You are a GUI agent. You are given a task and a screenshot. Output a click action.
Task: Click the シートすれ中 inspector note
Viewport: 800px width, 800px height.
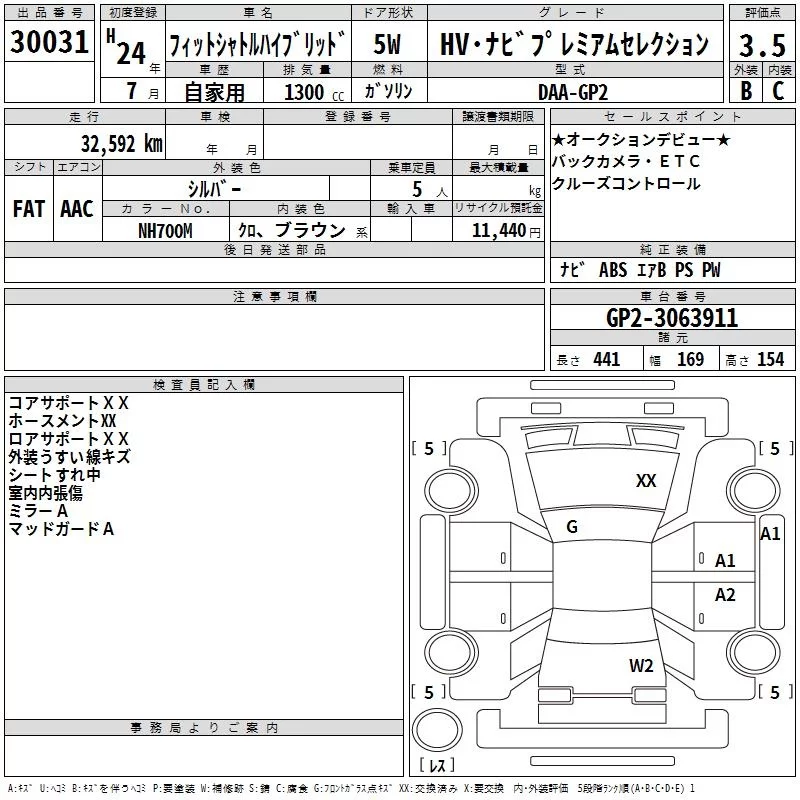click(54, 475)
